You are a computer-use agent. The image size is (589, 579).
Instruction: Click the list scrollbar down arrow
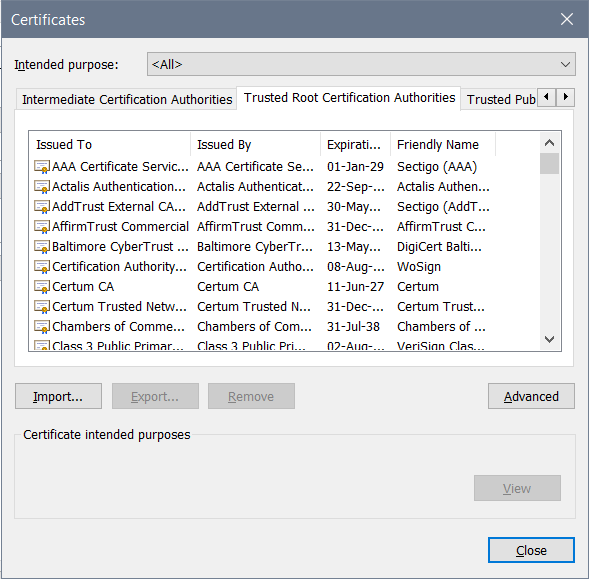549,339
